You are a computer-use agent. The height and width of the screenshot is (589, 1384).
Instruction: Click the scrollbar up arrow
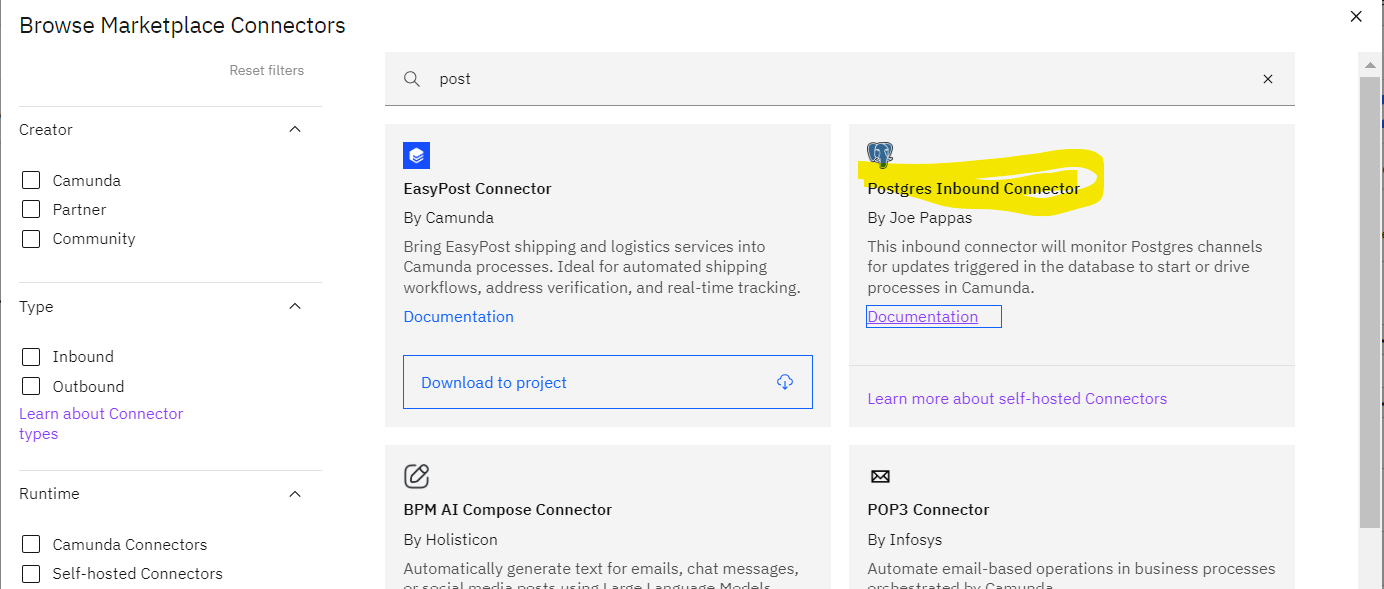pos(1370,64)
